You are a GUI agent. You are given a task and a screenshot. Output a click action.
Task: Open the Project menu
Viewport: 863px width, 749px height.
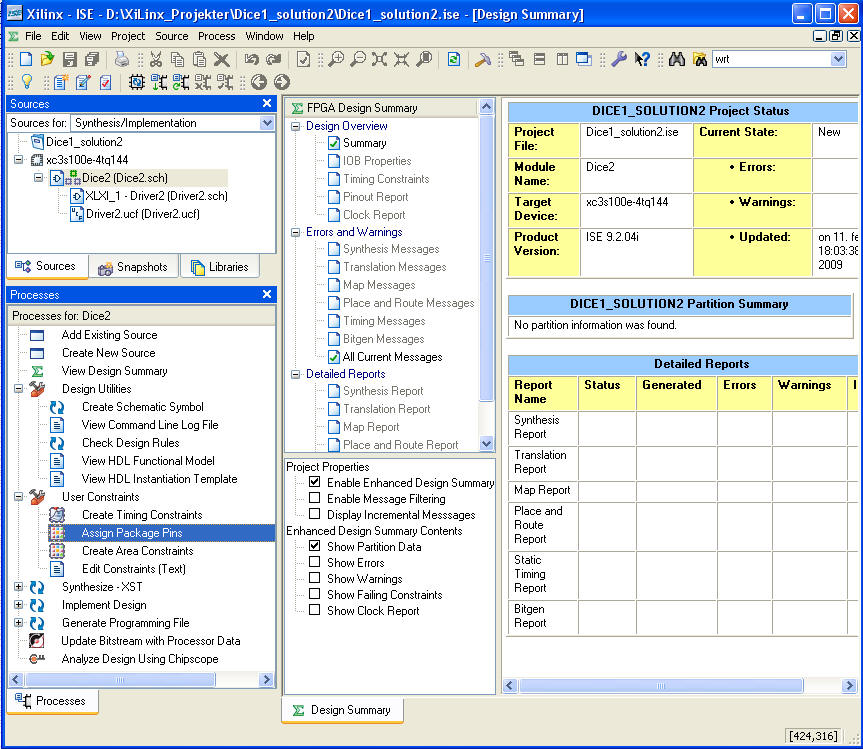tap(128, 36)
